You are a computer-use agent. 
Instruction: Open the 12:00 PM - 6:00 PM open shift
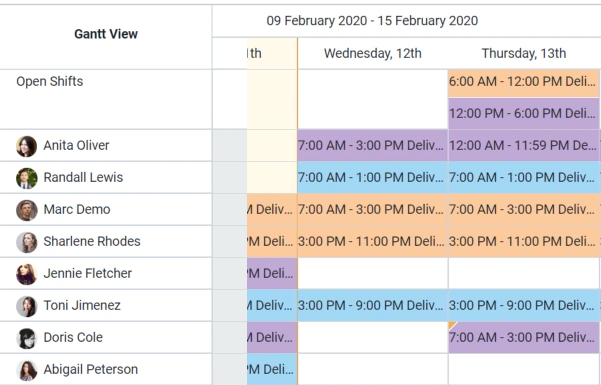coord(524,113)
